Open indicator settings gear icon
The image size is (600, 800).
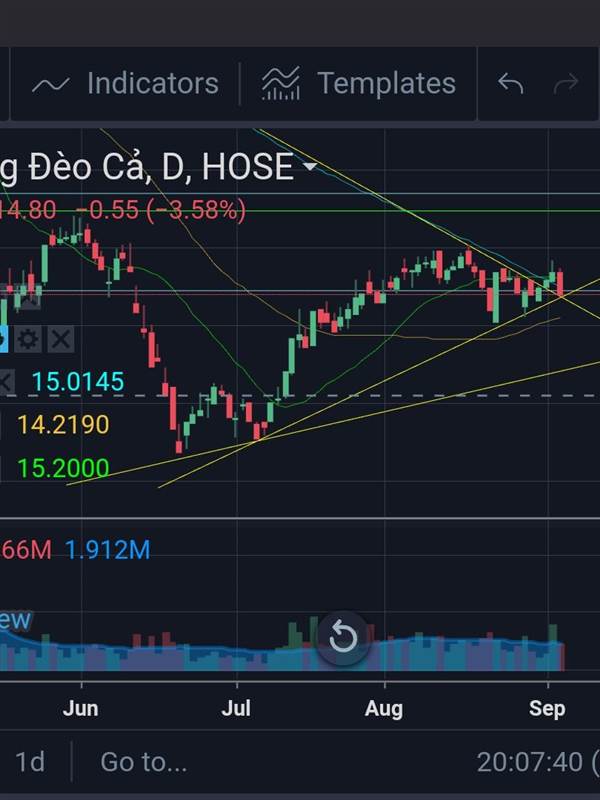(x=28, y=339)
